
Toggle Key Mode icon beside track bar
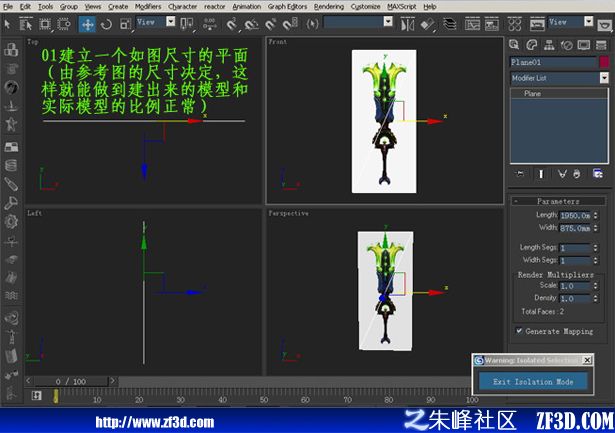coord(36,395)
